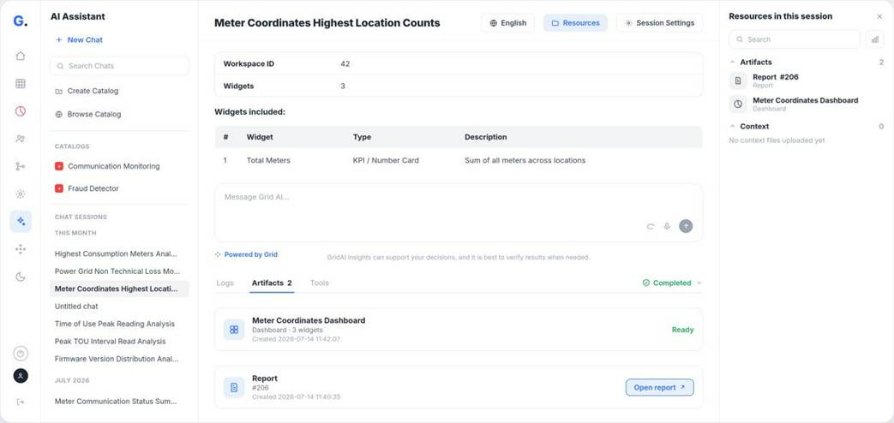Open Session Settings
Image resolution: width=894 pixels, height=423 pixels.
pyautogui.click(x=659, y=23)
